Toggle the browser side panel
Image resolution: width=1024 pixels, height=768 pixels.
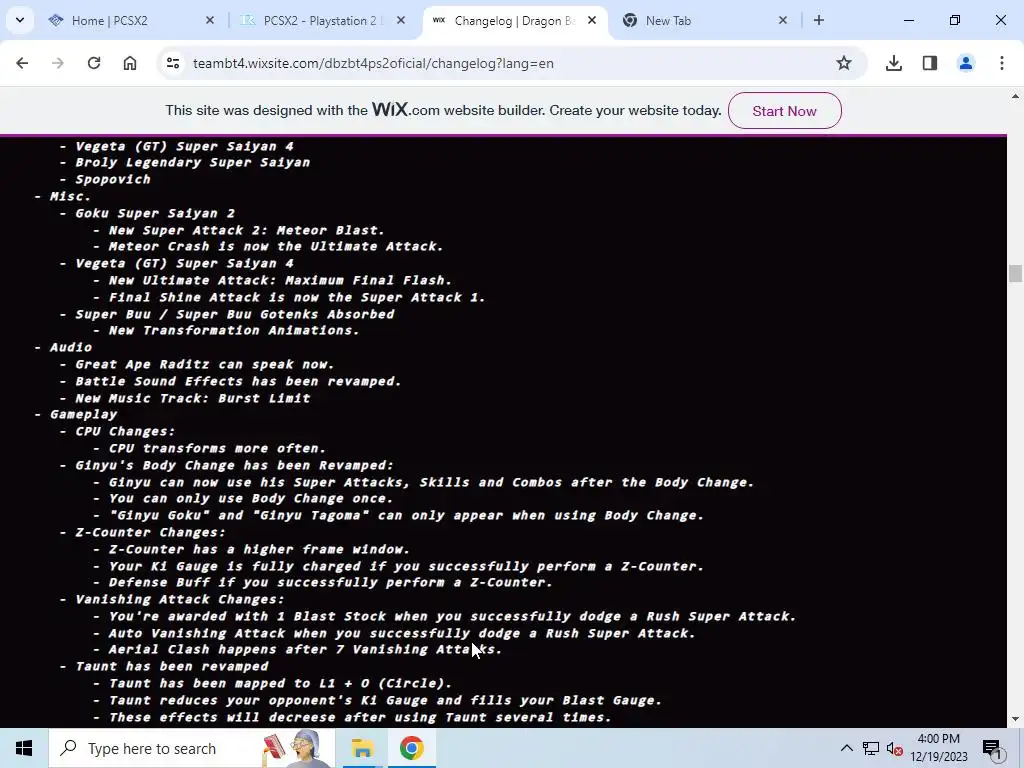(930, 63)
